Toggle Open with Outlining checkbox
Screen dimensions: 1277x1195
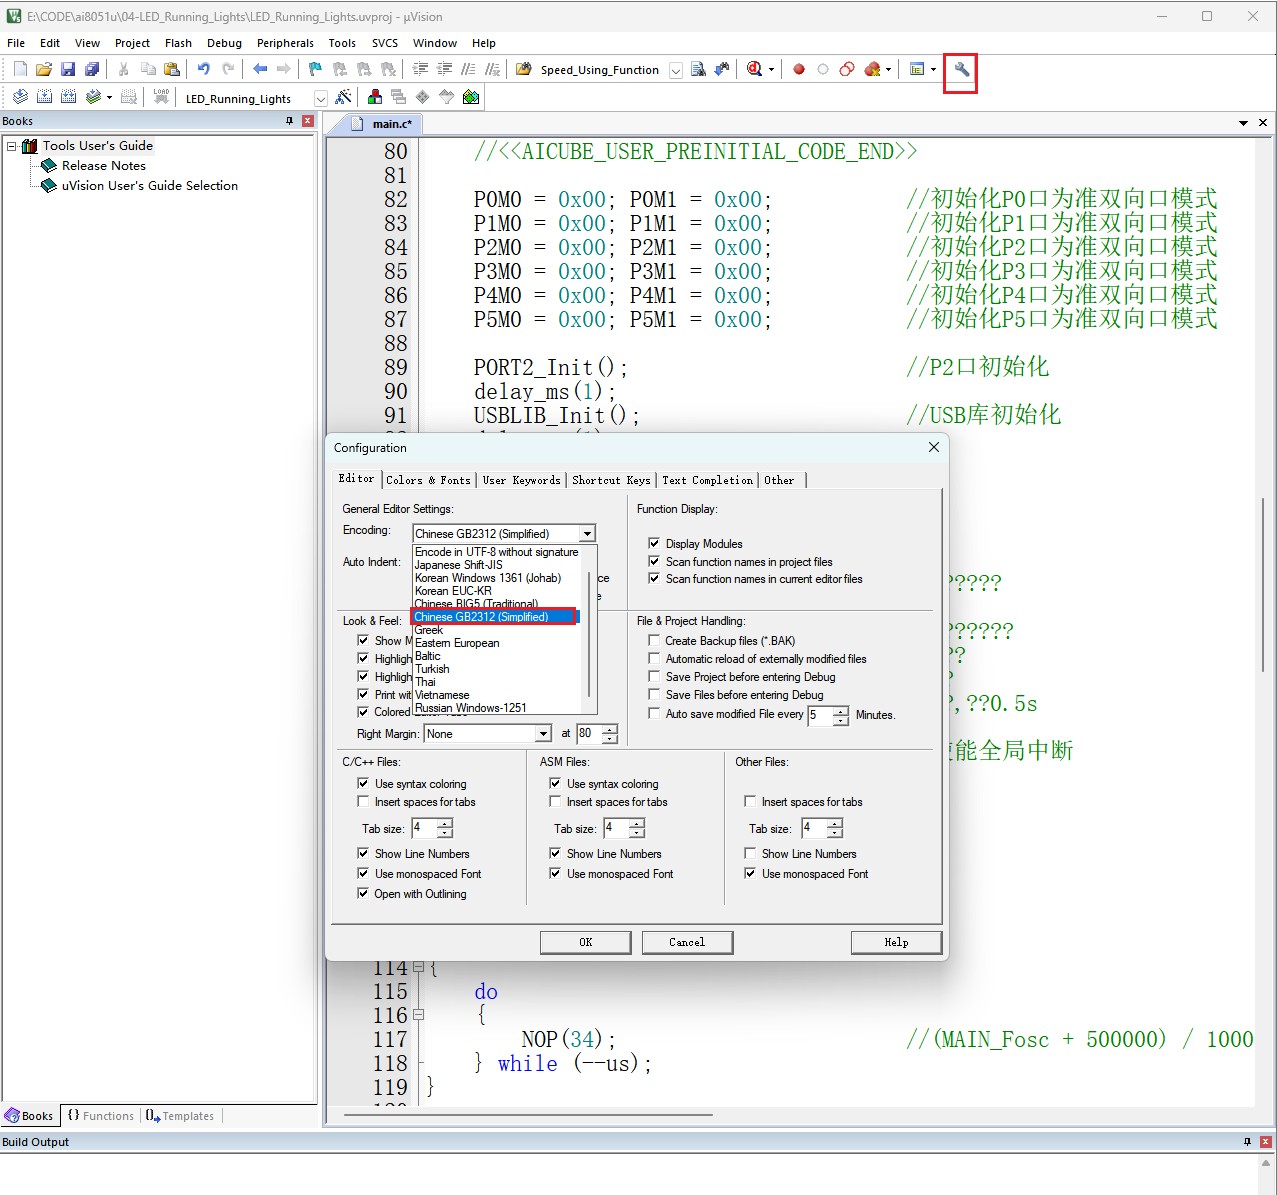coord(363,893)
